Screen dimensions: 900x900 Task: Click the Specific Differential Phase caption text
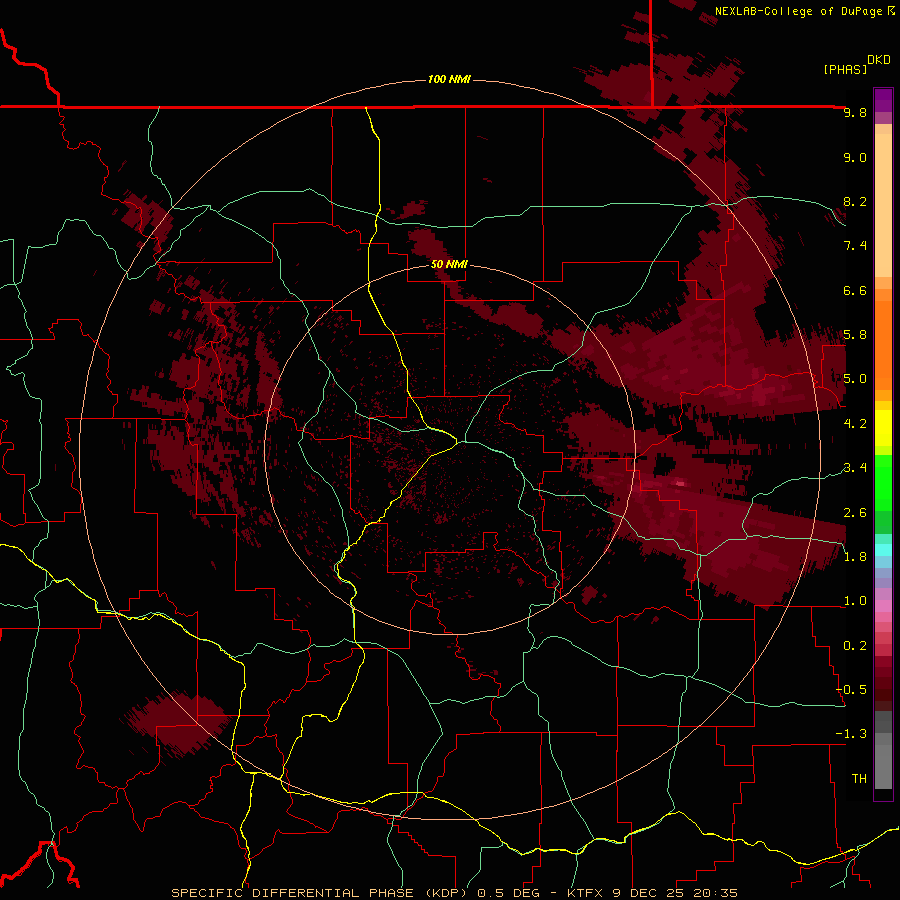(x=455, y=893)
